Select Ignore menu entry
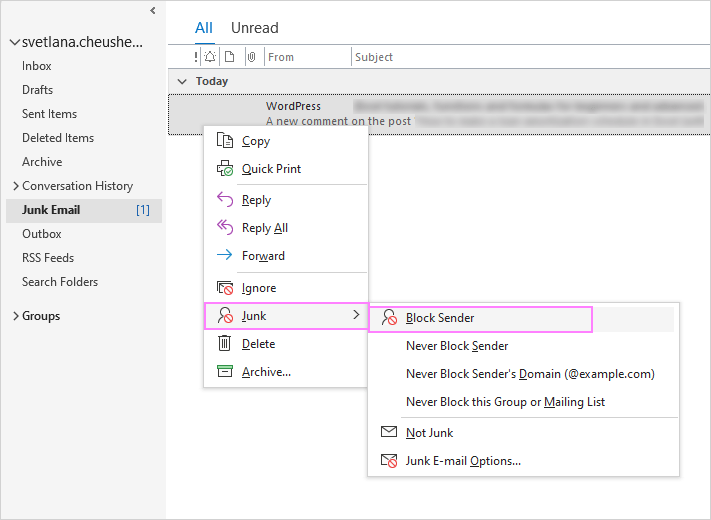The image size is (711, 520). click(286, 287)
